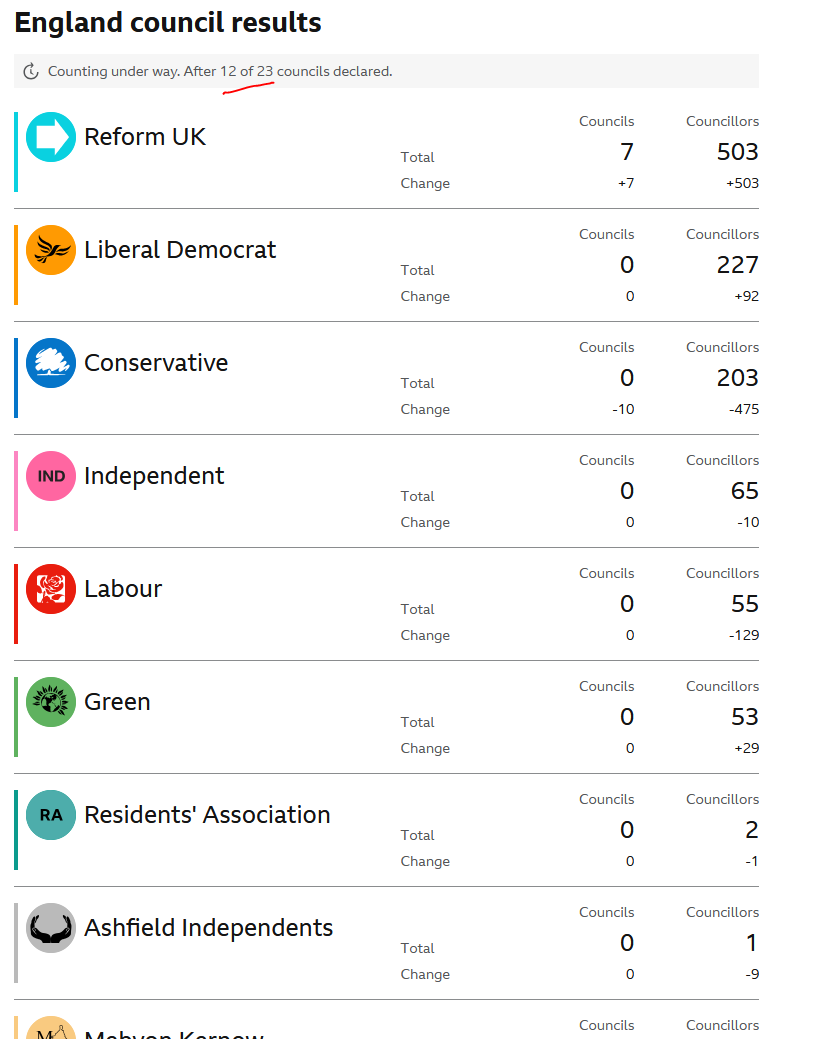Click the England council results heading
This screenshot has width=830, height=1039.
[x=168, y=23]
